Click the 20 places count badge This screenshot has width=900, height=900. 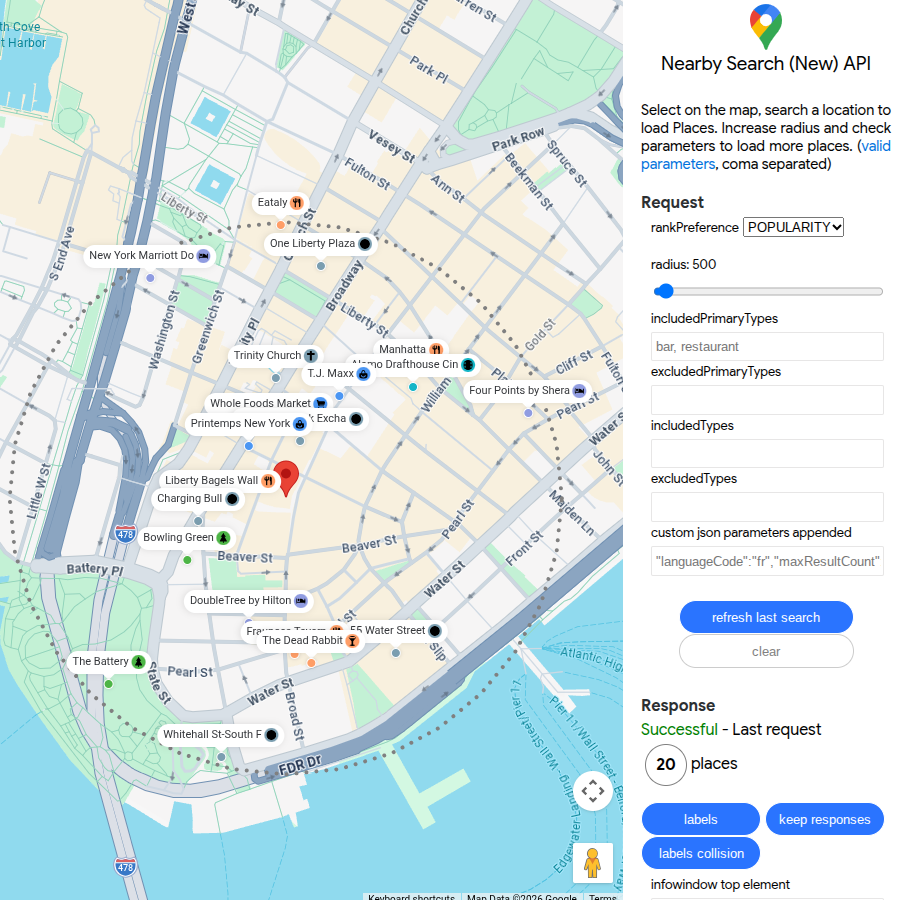point(665,765)
